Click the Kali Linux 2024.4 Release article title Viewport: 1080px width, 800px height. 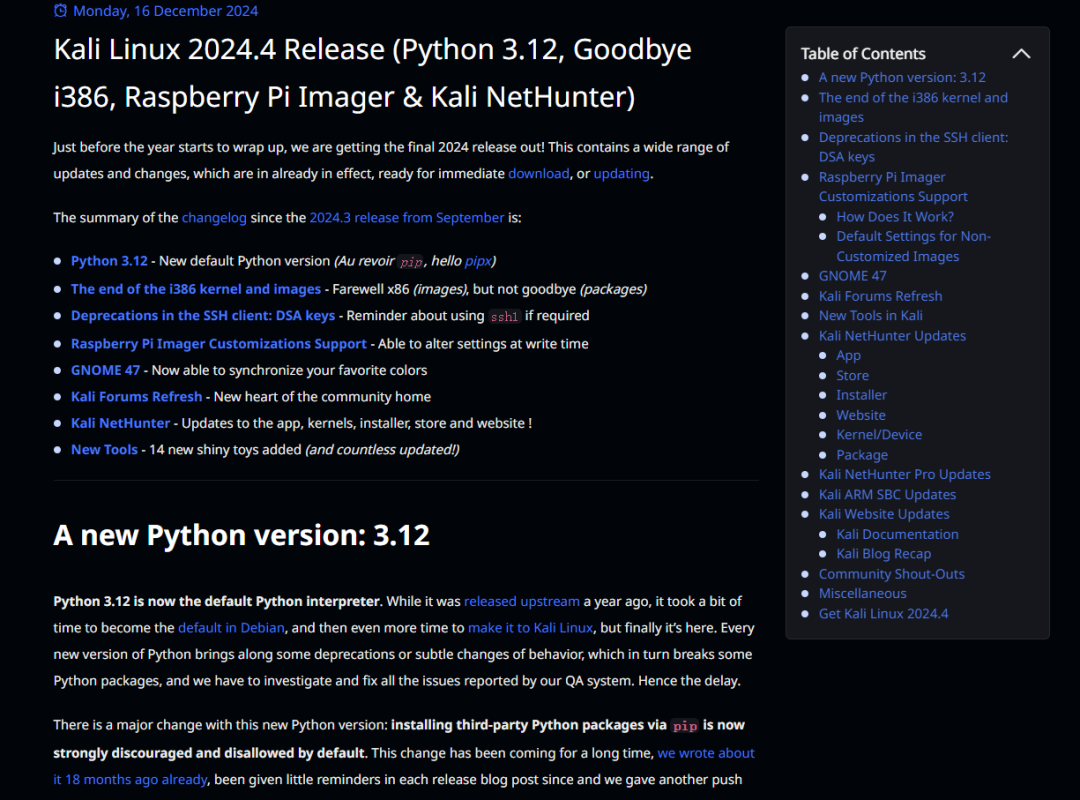(372, 73)
